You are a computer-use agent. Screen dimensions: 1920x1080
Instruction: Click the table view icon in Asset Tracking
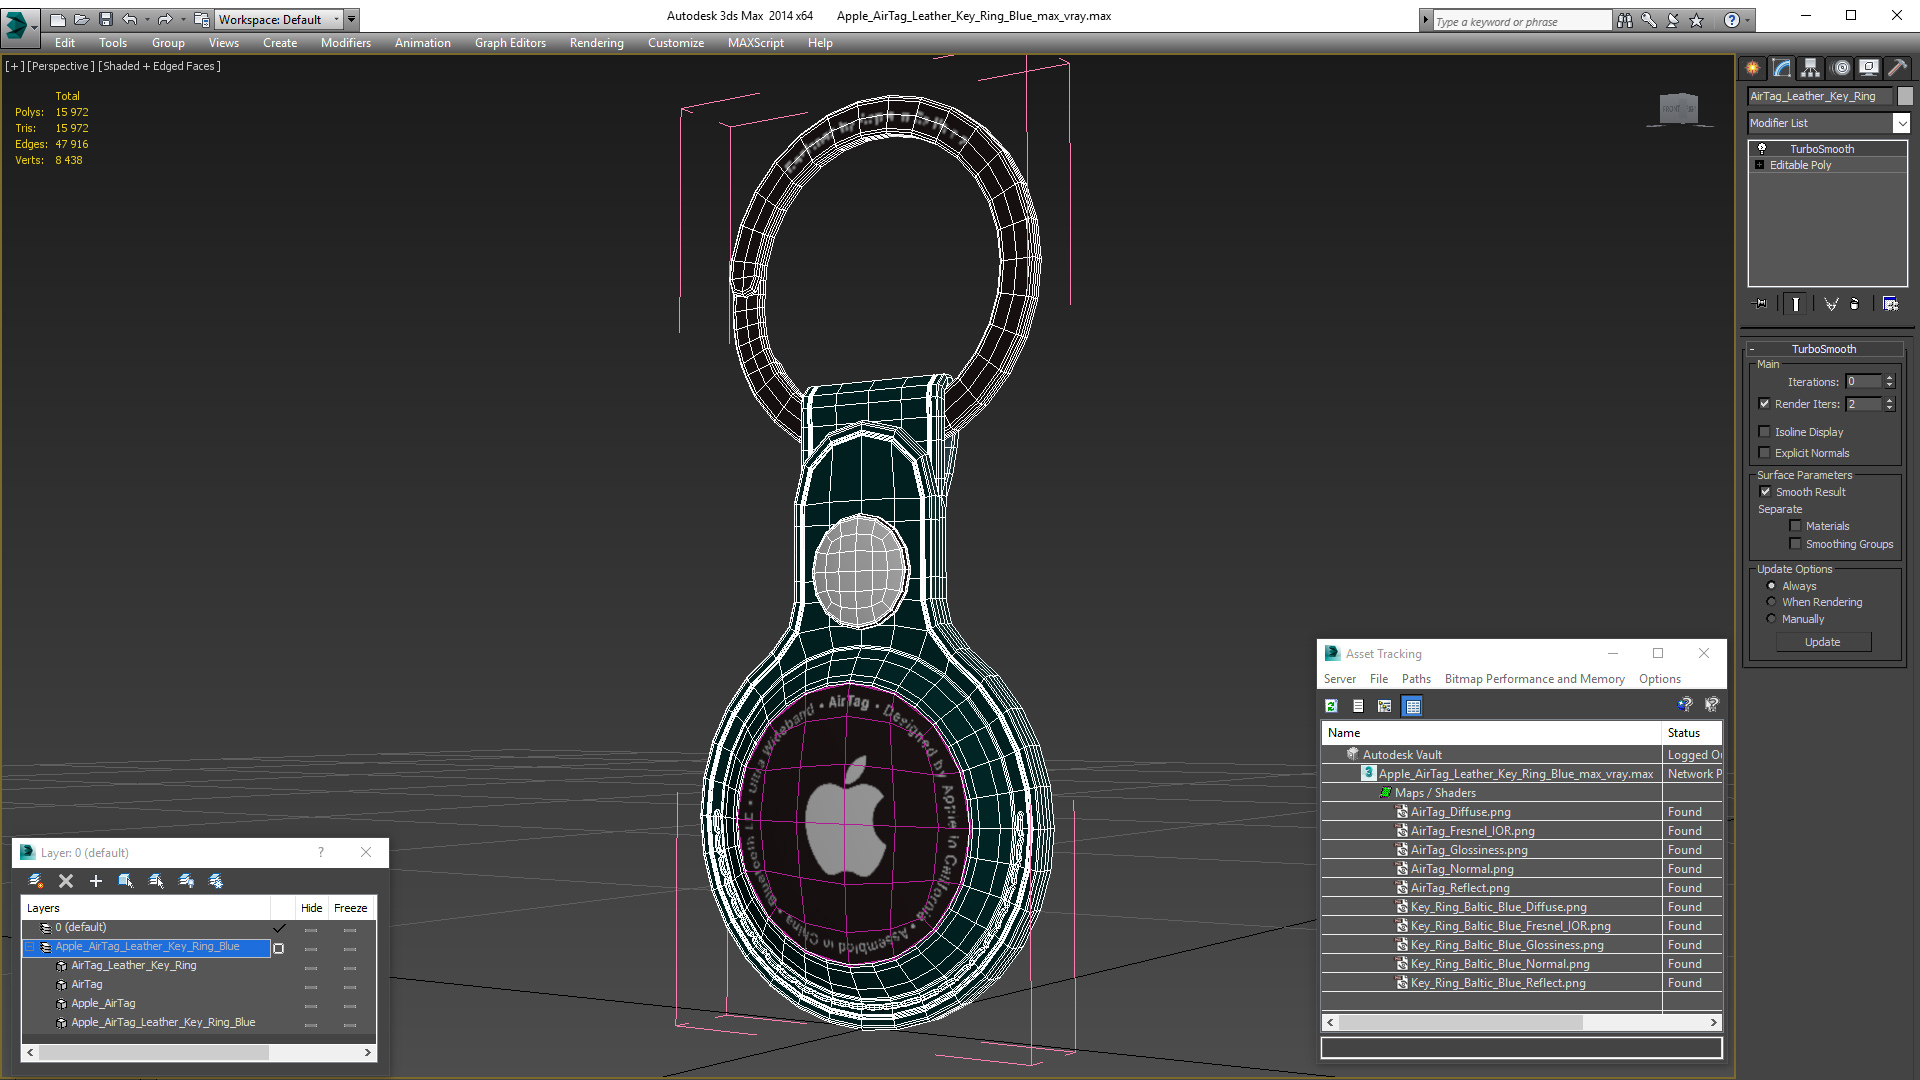pyautogui.click(x=1412, y=706)
